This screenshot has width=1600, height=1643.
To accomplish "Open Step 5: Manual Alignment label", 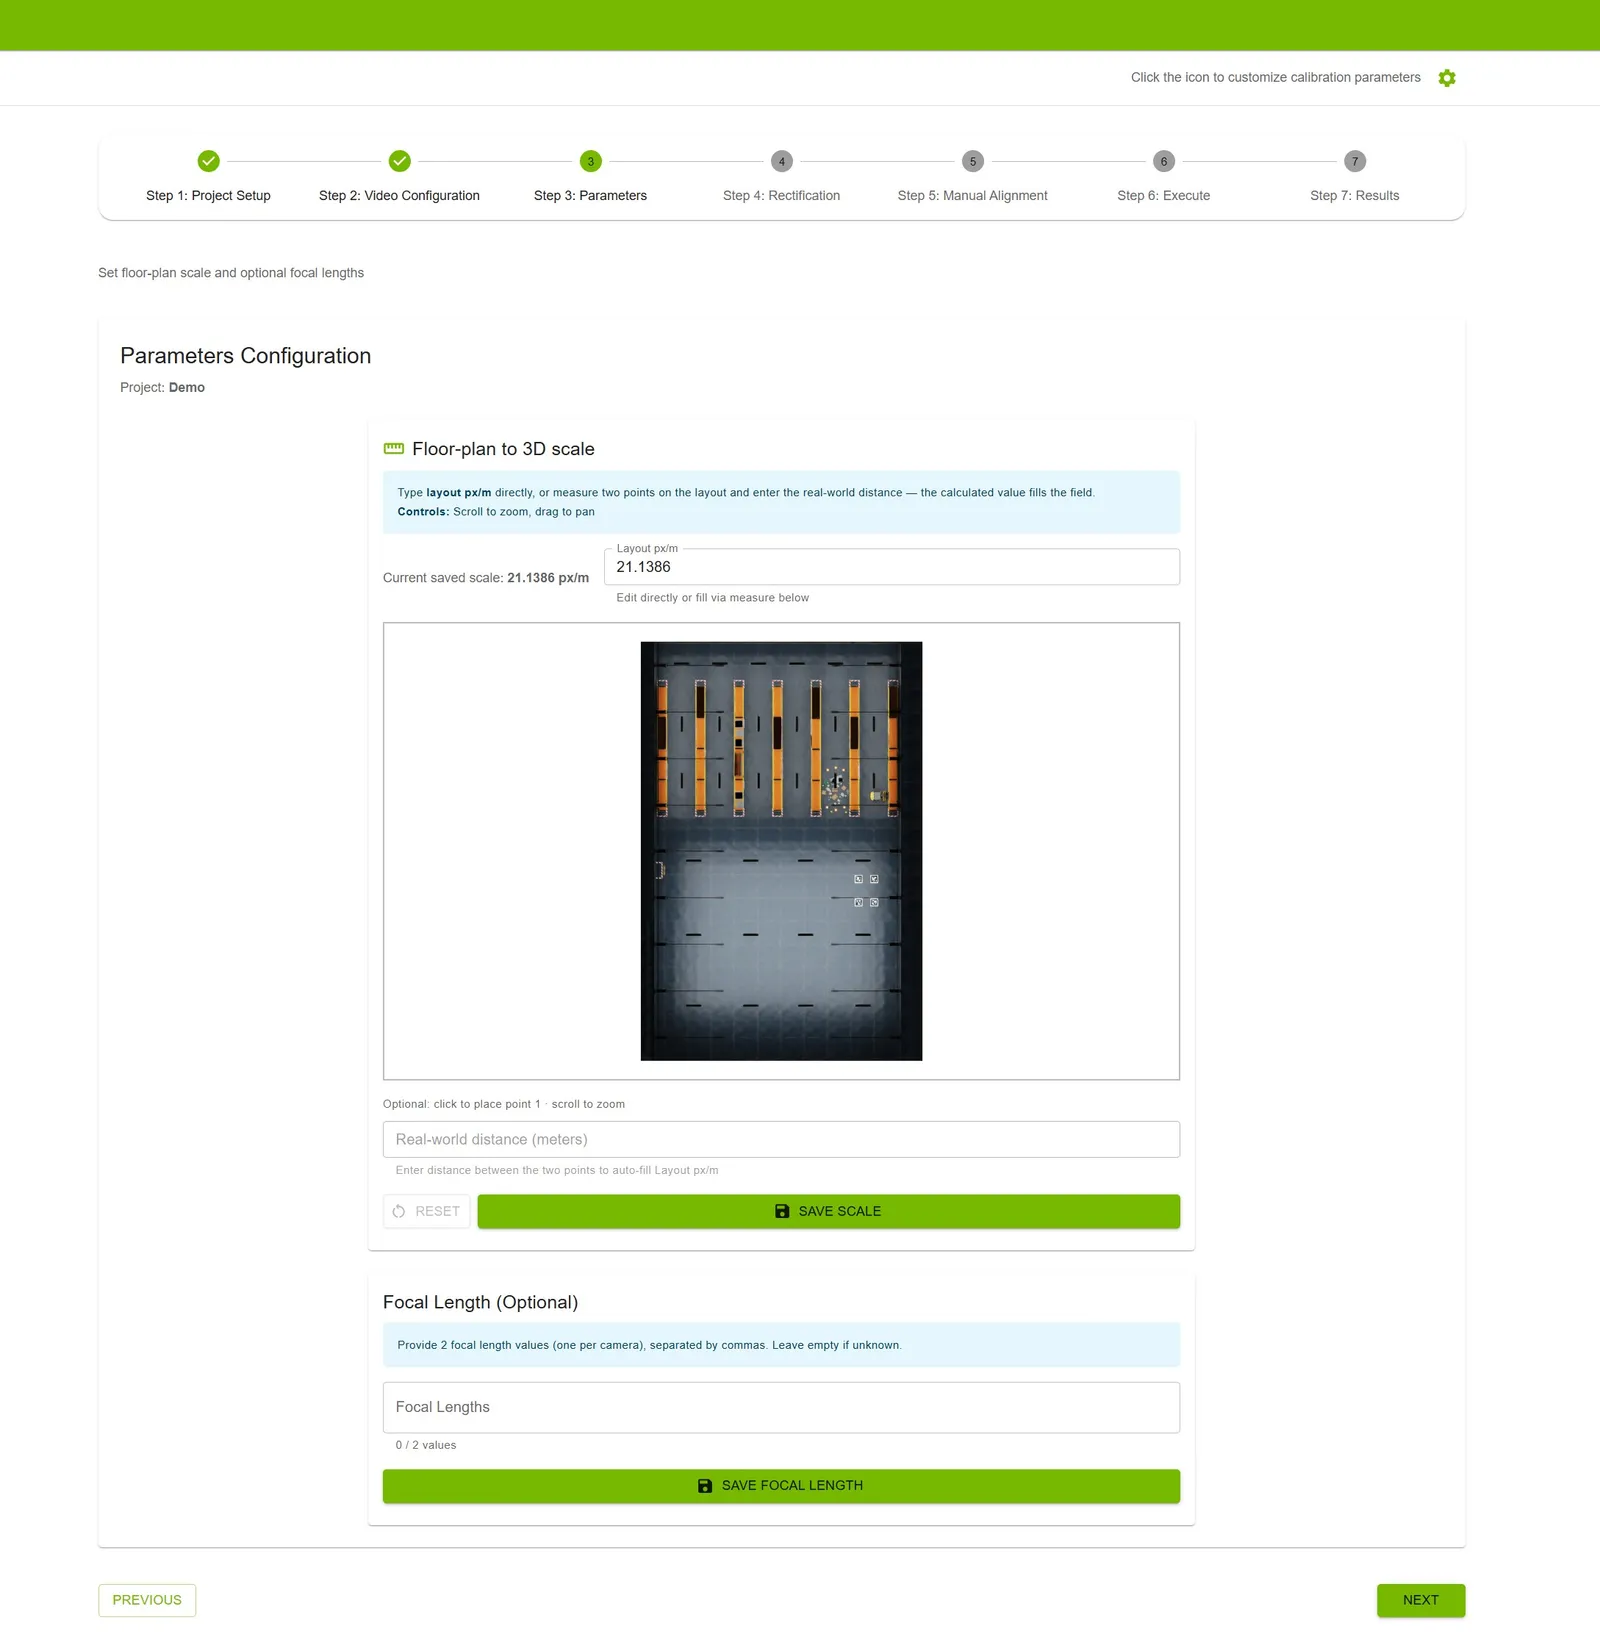I will tap(973, 196).
